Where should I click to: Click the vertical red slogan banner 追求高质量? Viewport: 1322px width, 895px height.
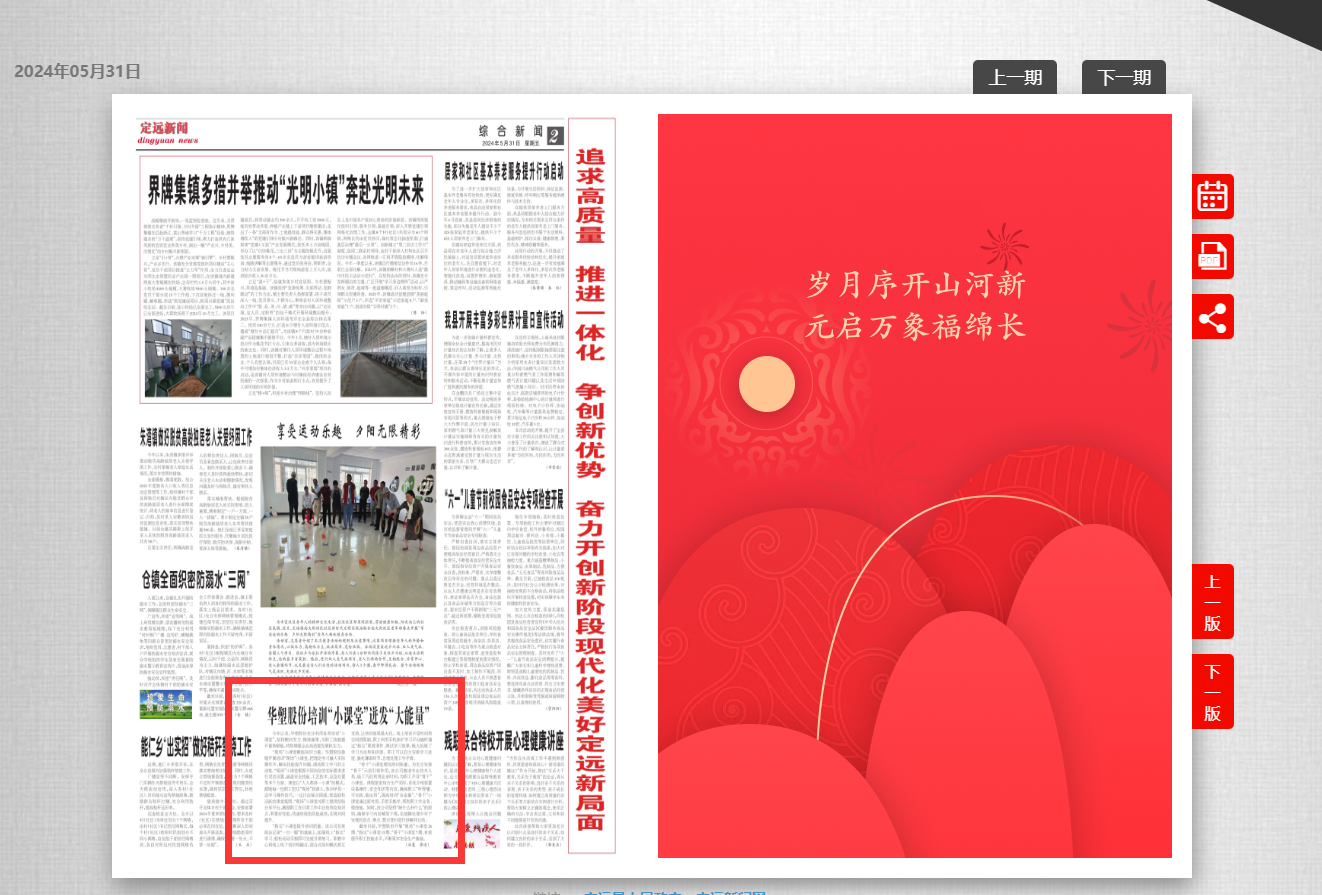590,485
